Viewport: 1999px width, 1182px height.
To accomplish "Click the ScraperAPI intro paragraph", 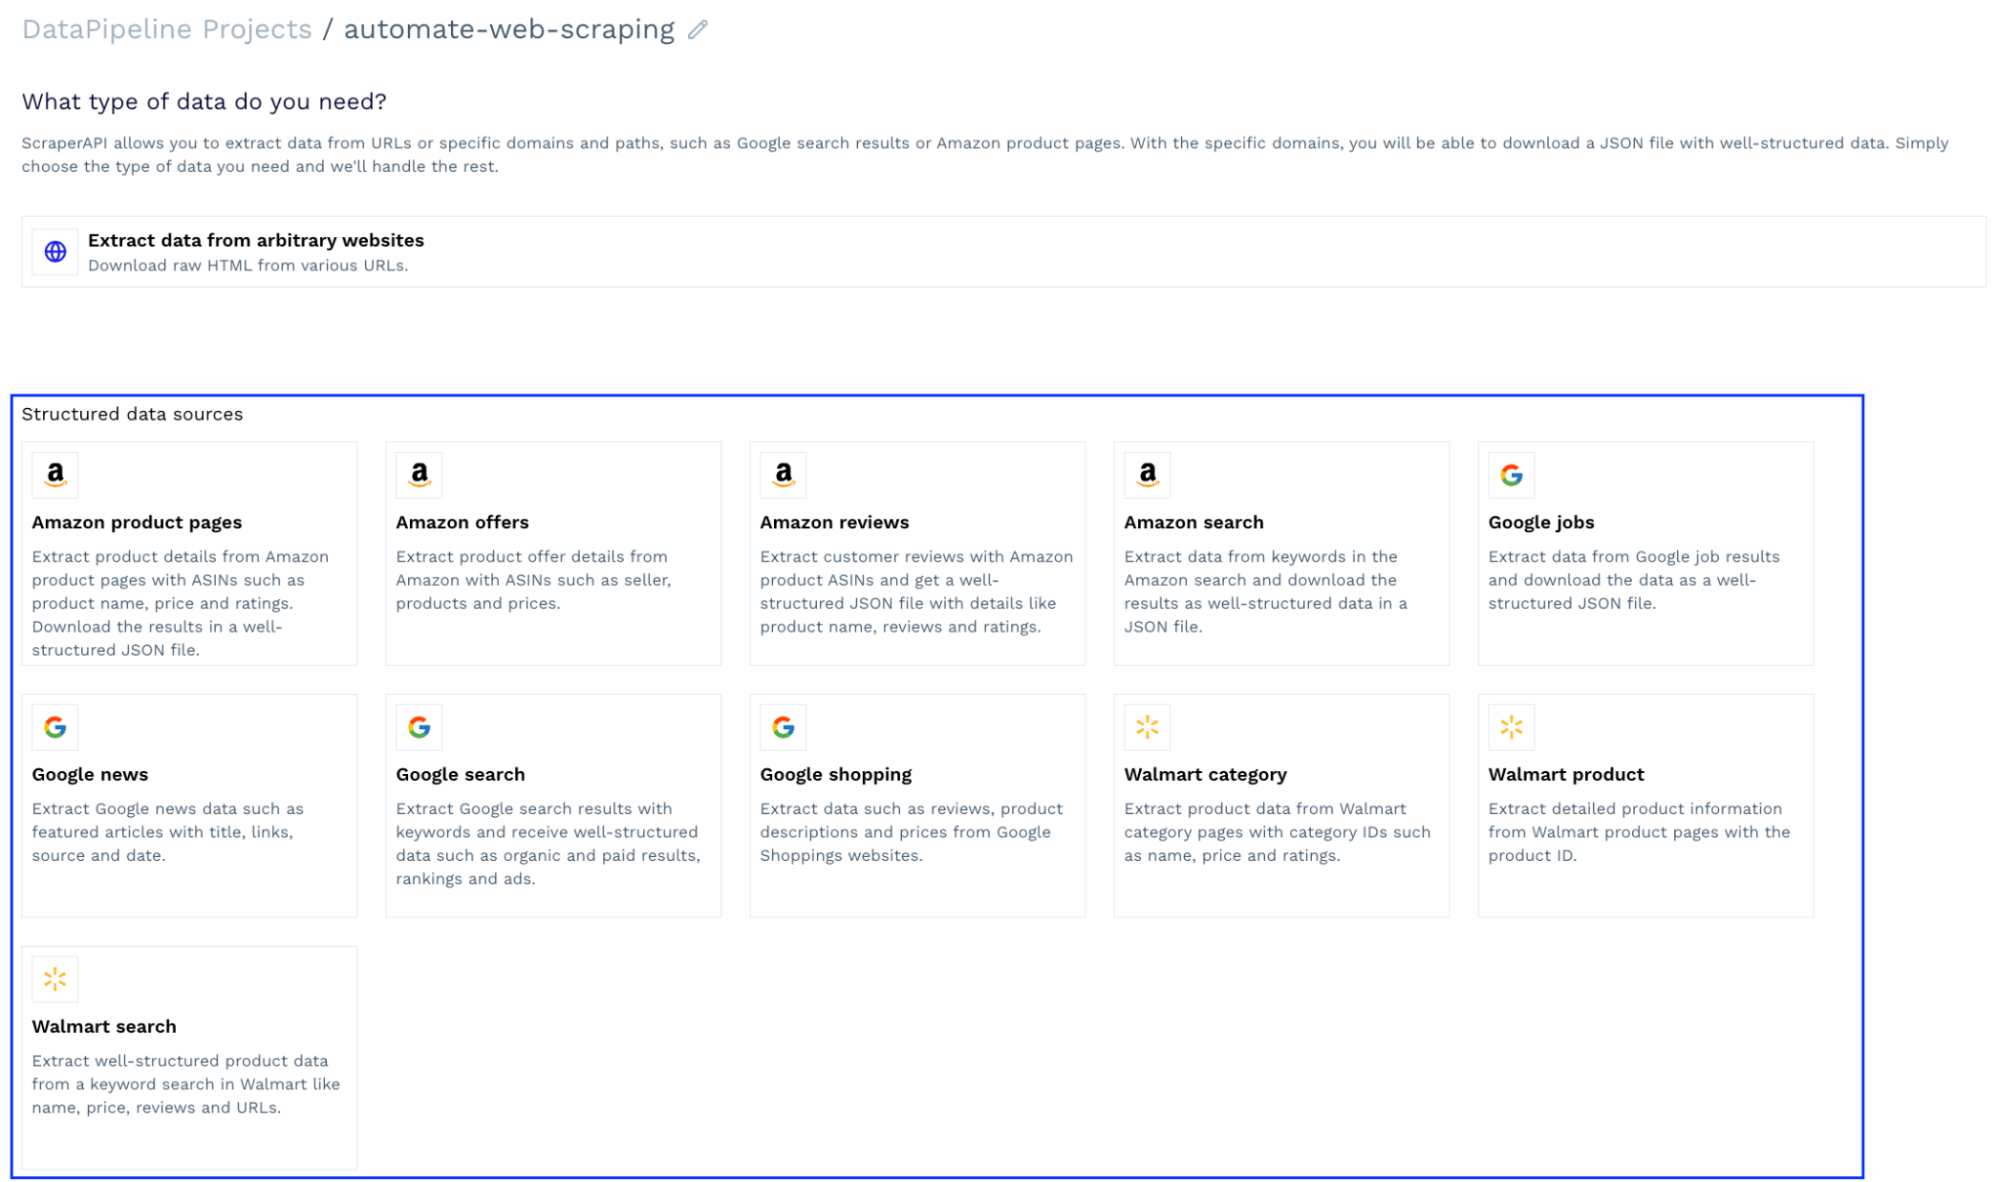I will [x=985, y=155].
